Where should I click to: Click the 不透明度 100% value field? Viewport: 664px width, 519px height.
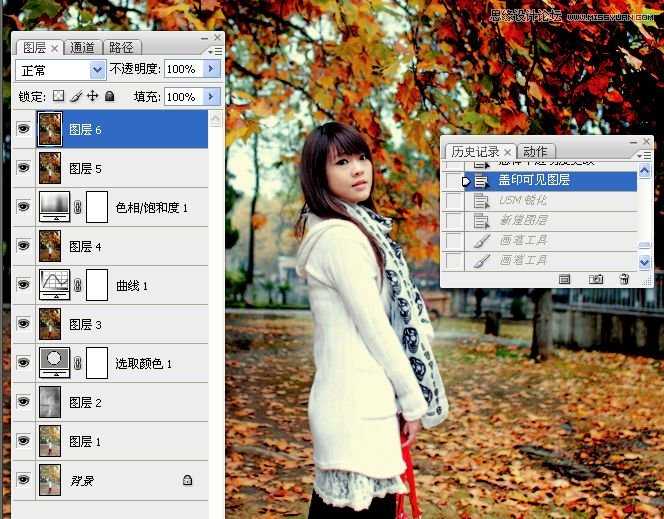184,69
